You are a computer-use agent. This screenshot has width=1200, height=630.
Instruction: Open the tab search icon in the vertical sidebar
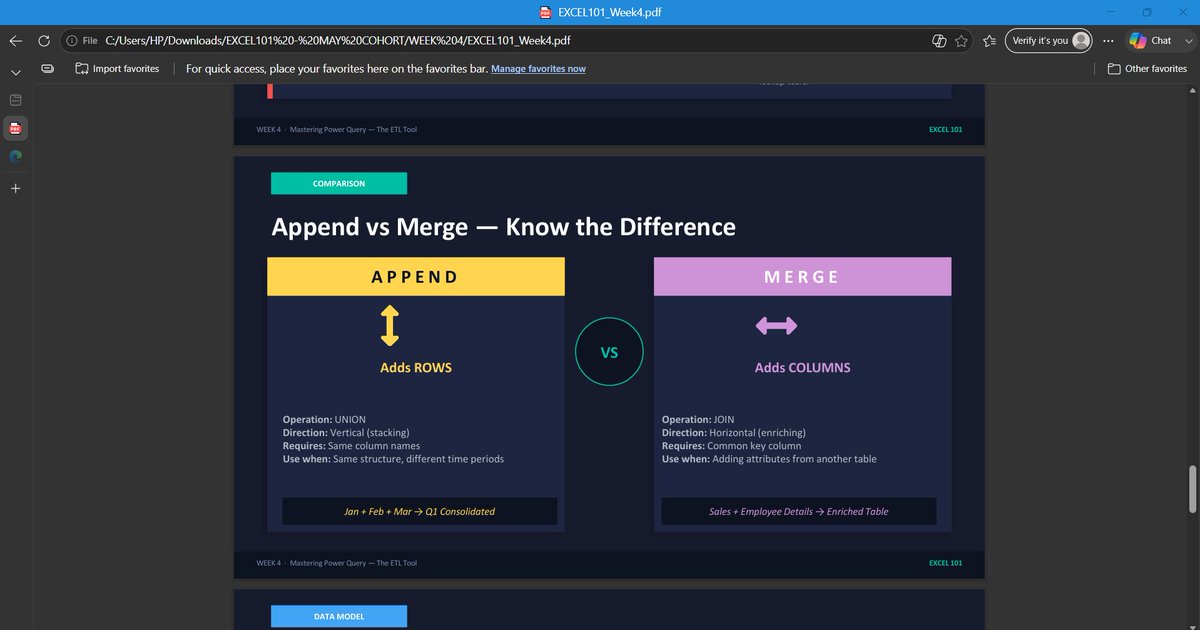coord(15,100)
